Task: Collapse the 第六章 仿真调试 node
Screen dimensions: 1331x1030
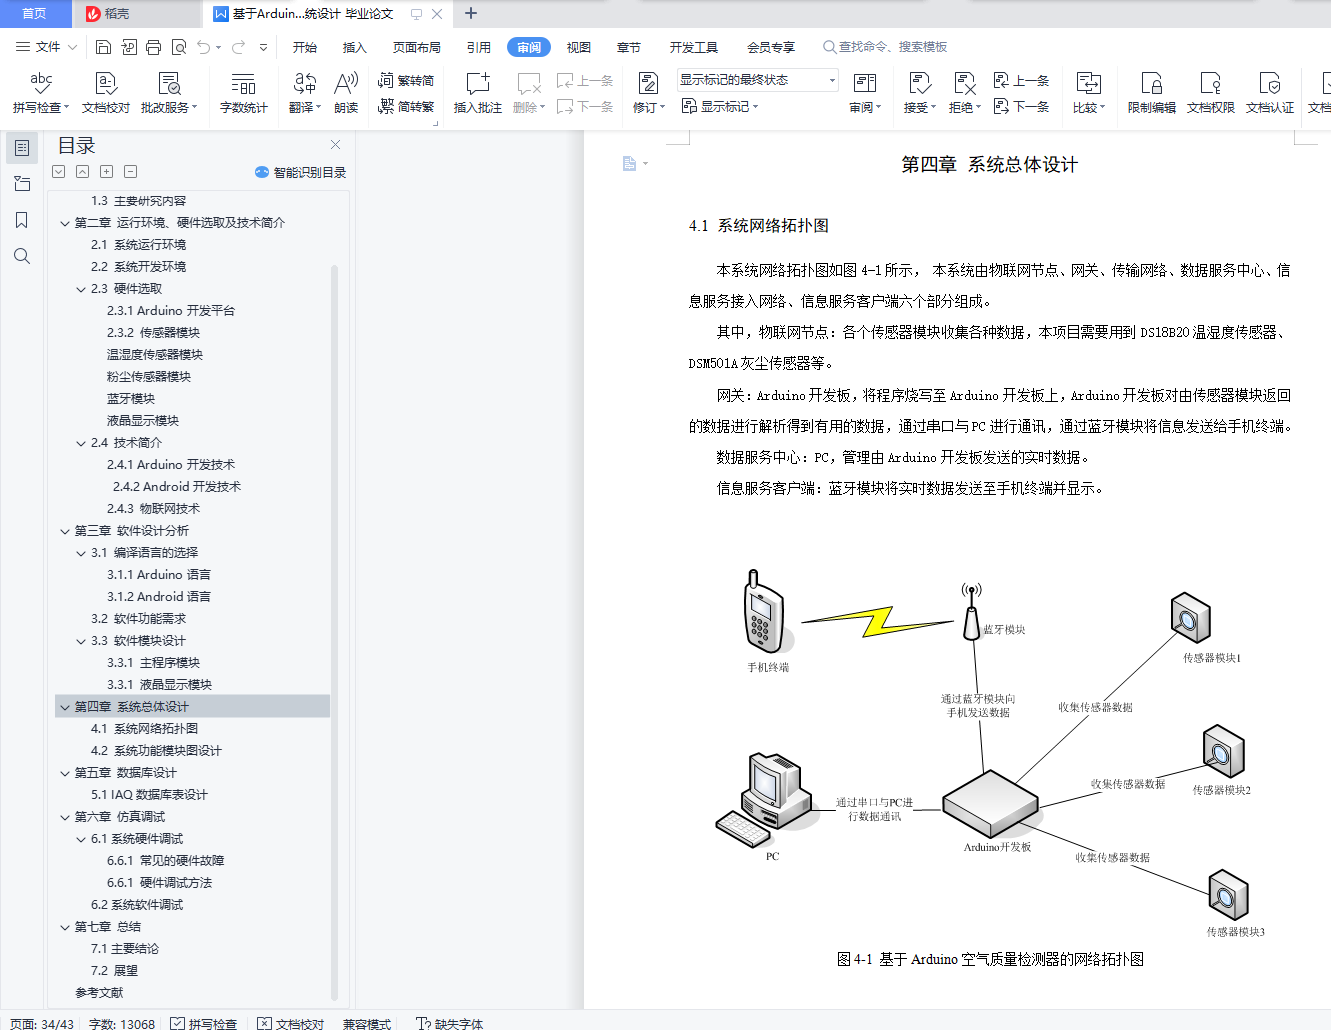Action: coord(65,817)
